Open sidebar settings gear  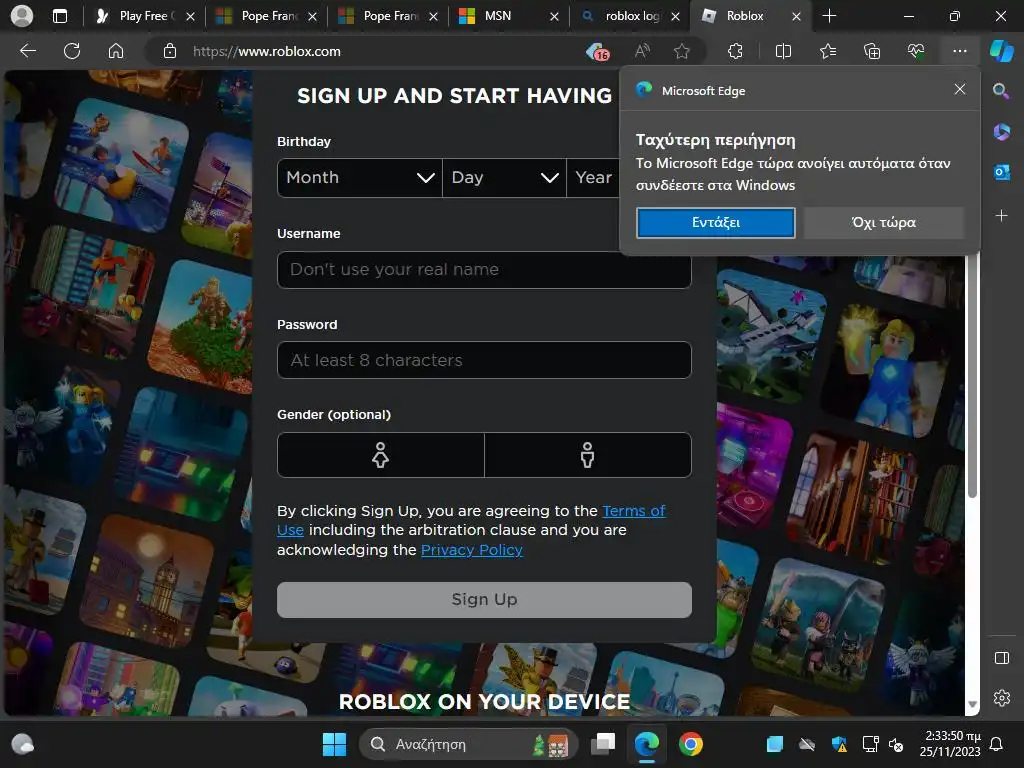click(1001, 698)
